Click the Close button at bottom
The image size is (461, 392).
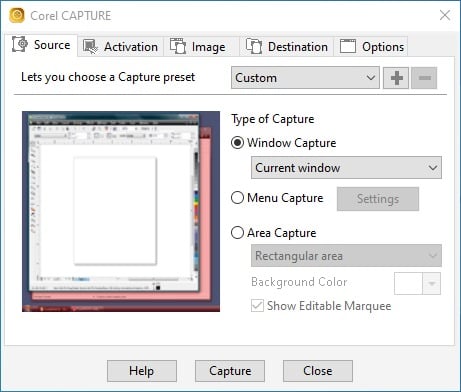click(318, 371)
